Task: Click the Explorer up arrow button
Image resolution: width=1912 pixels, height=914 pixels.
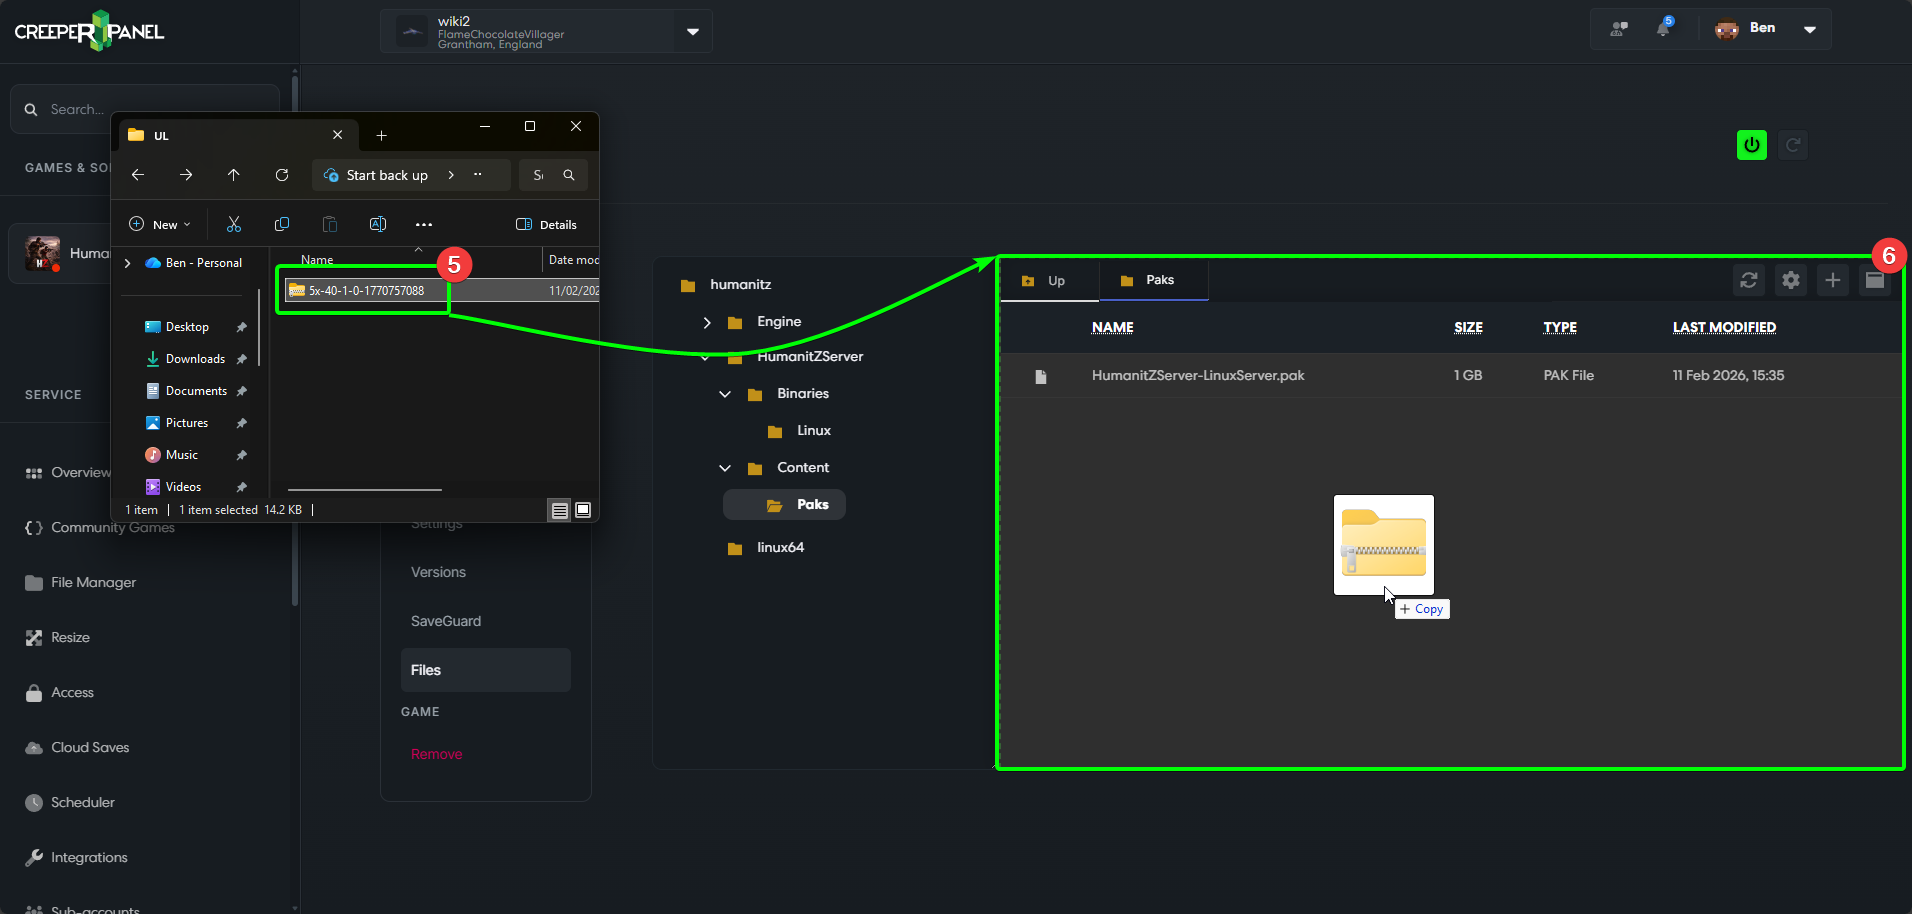Action: [x=234, y=175]
